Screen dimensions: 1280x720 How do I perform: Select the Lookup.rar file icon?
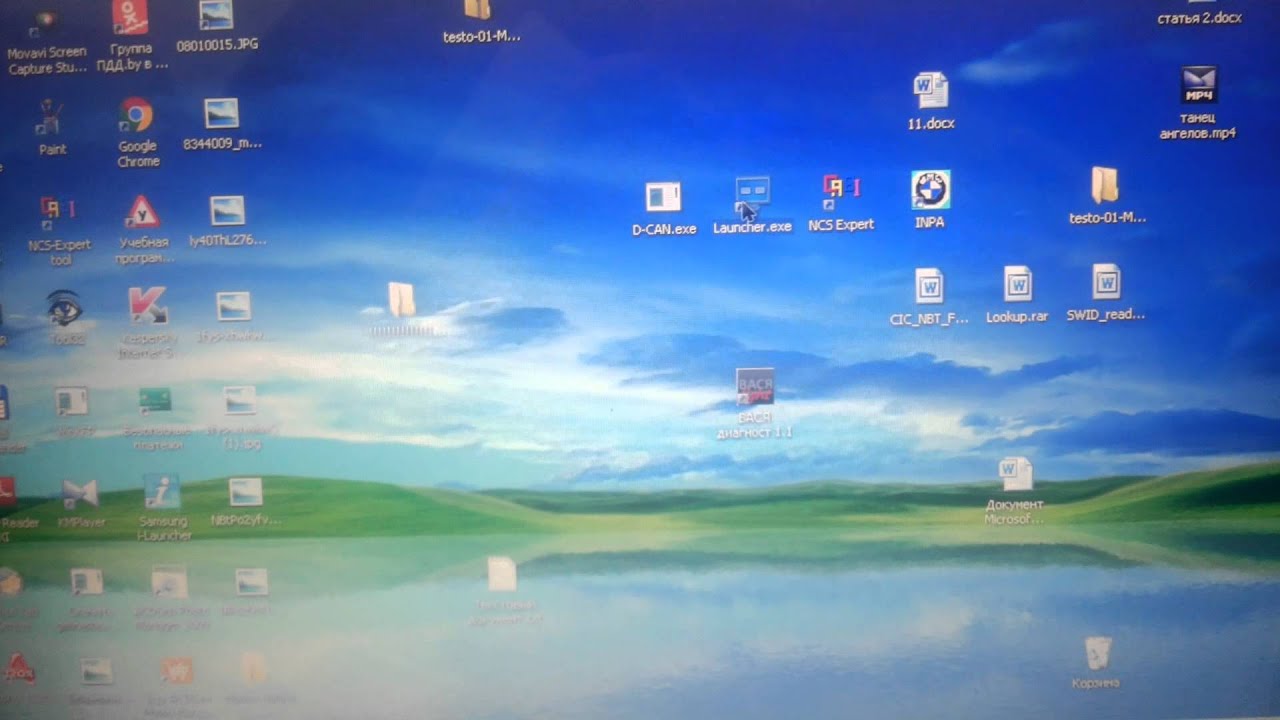[x=1018, y=284]
